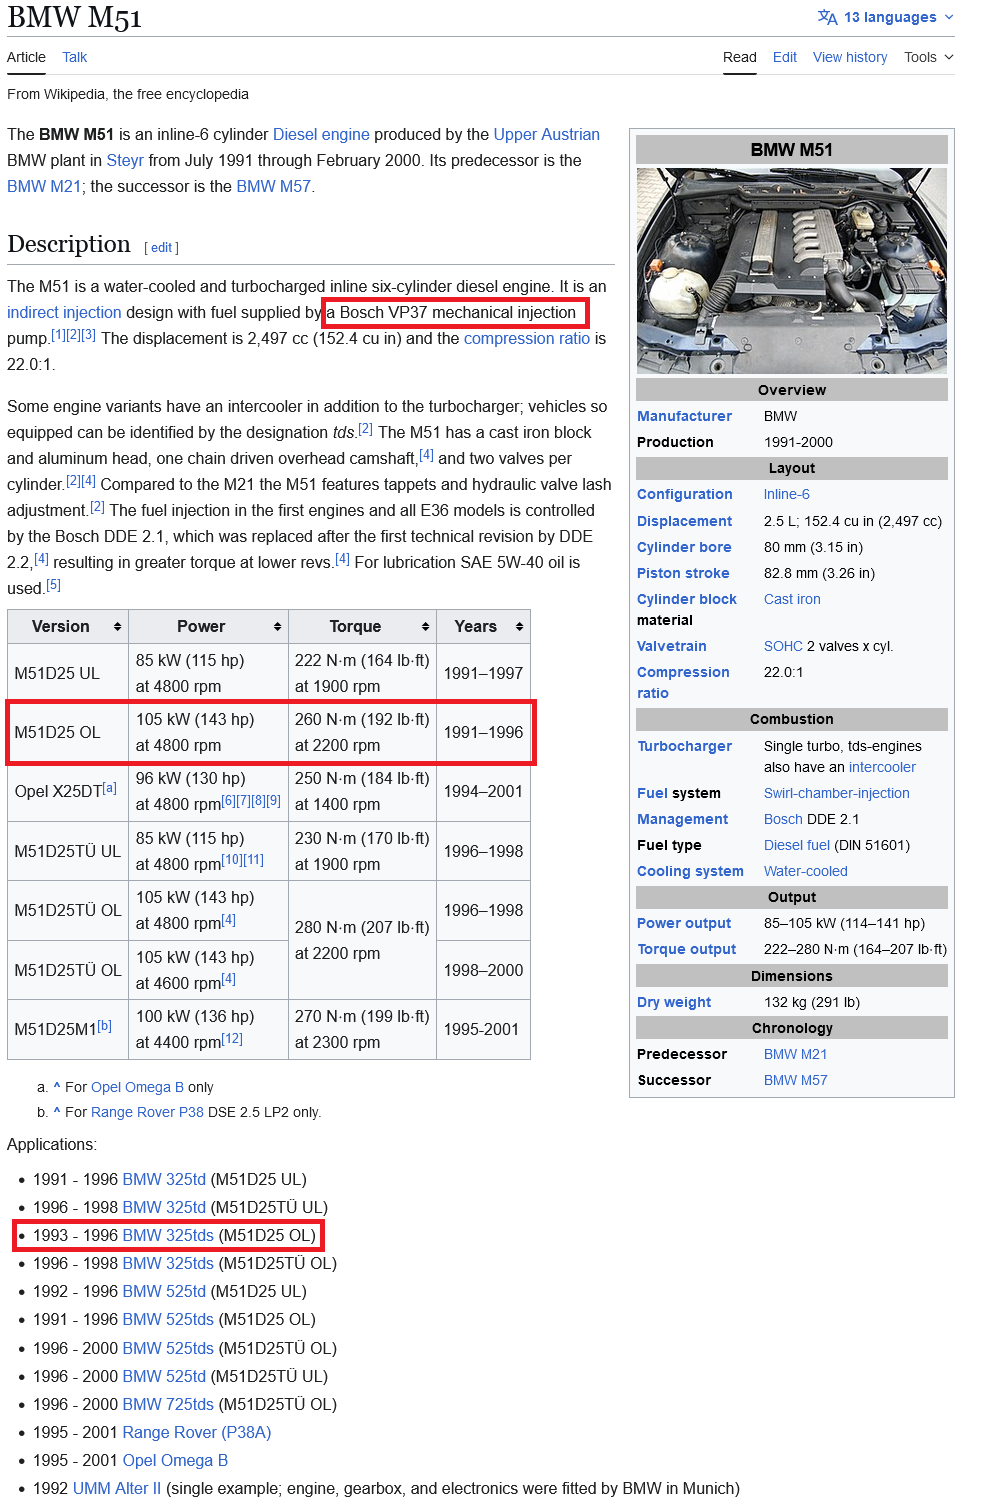Click back-reference caret for note b
Screen dimensions: 1007x1511
click(57, 1111)
